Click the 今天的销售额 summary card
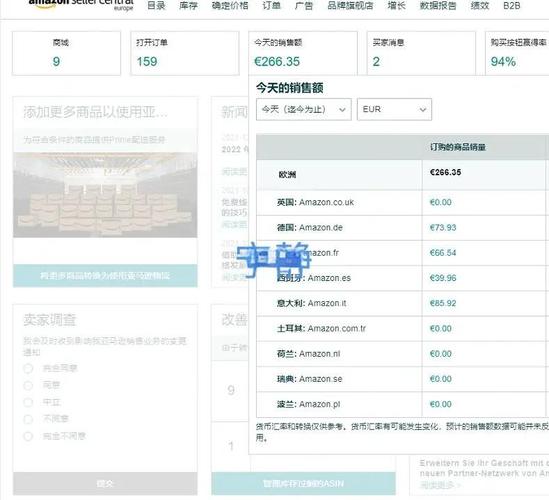 pos(303,53)
